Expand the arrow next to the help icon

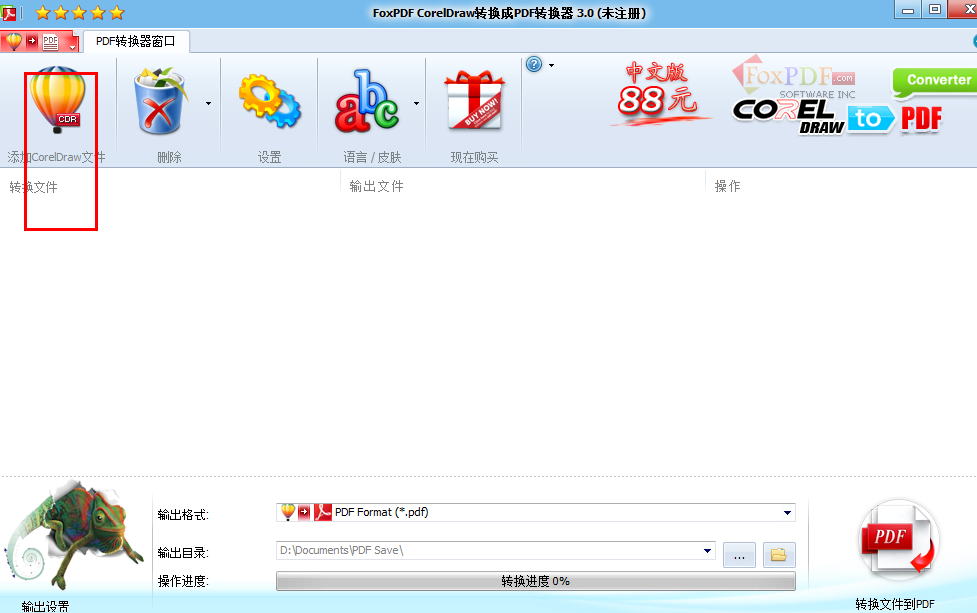[551, 65]
